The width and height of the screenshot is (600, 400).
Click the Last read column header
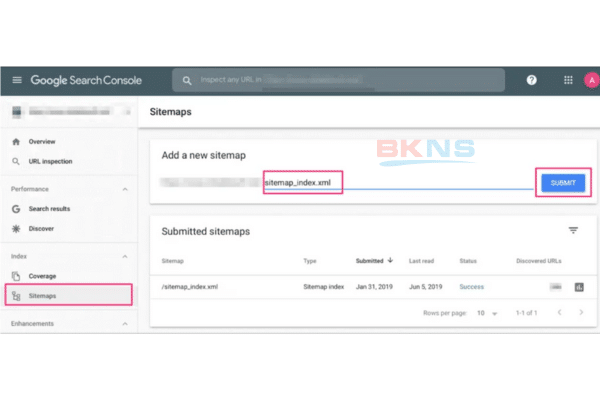421,261
